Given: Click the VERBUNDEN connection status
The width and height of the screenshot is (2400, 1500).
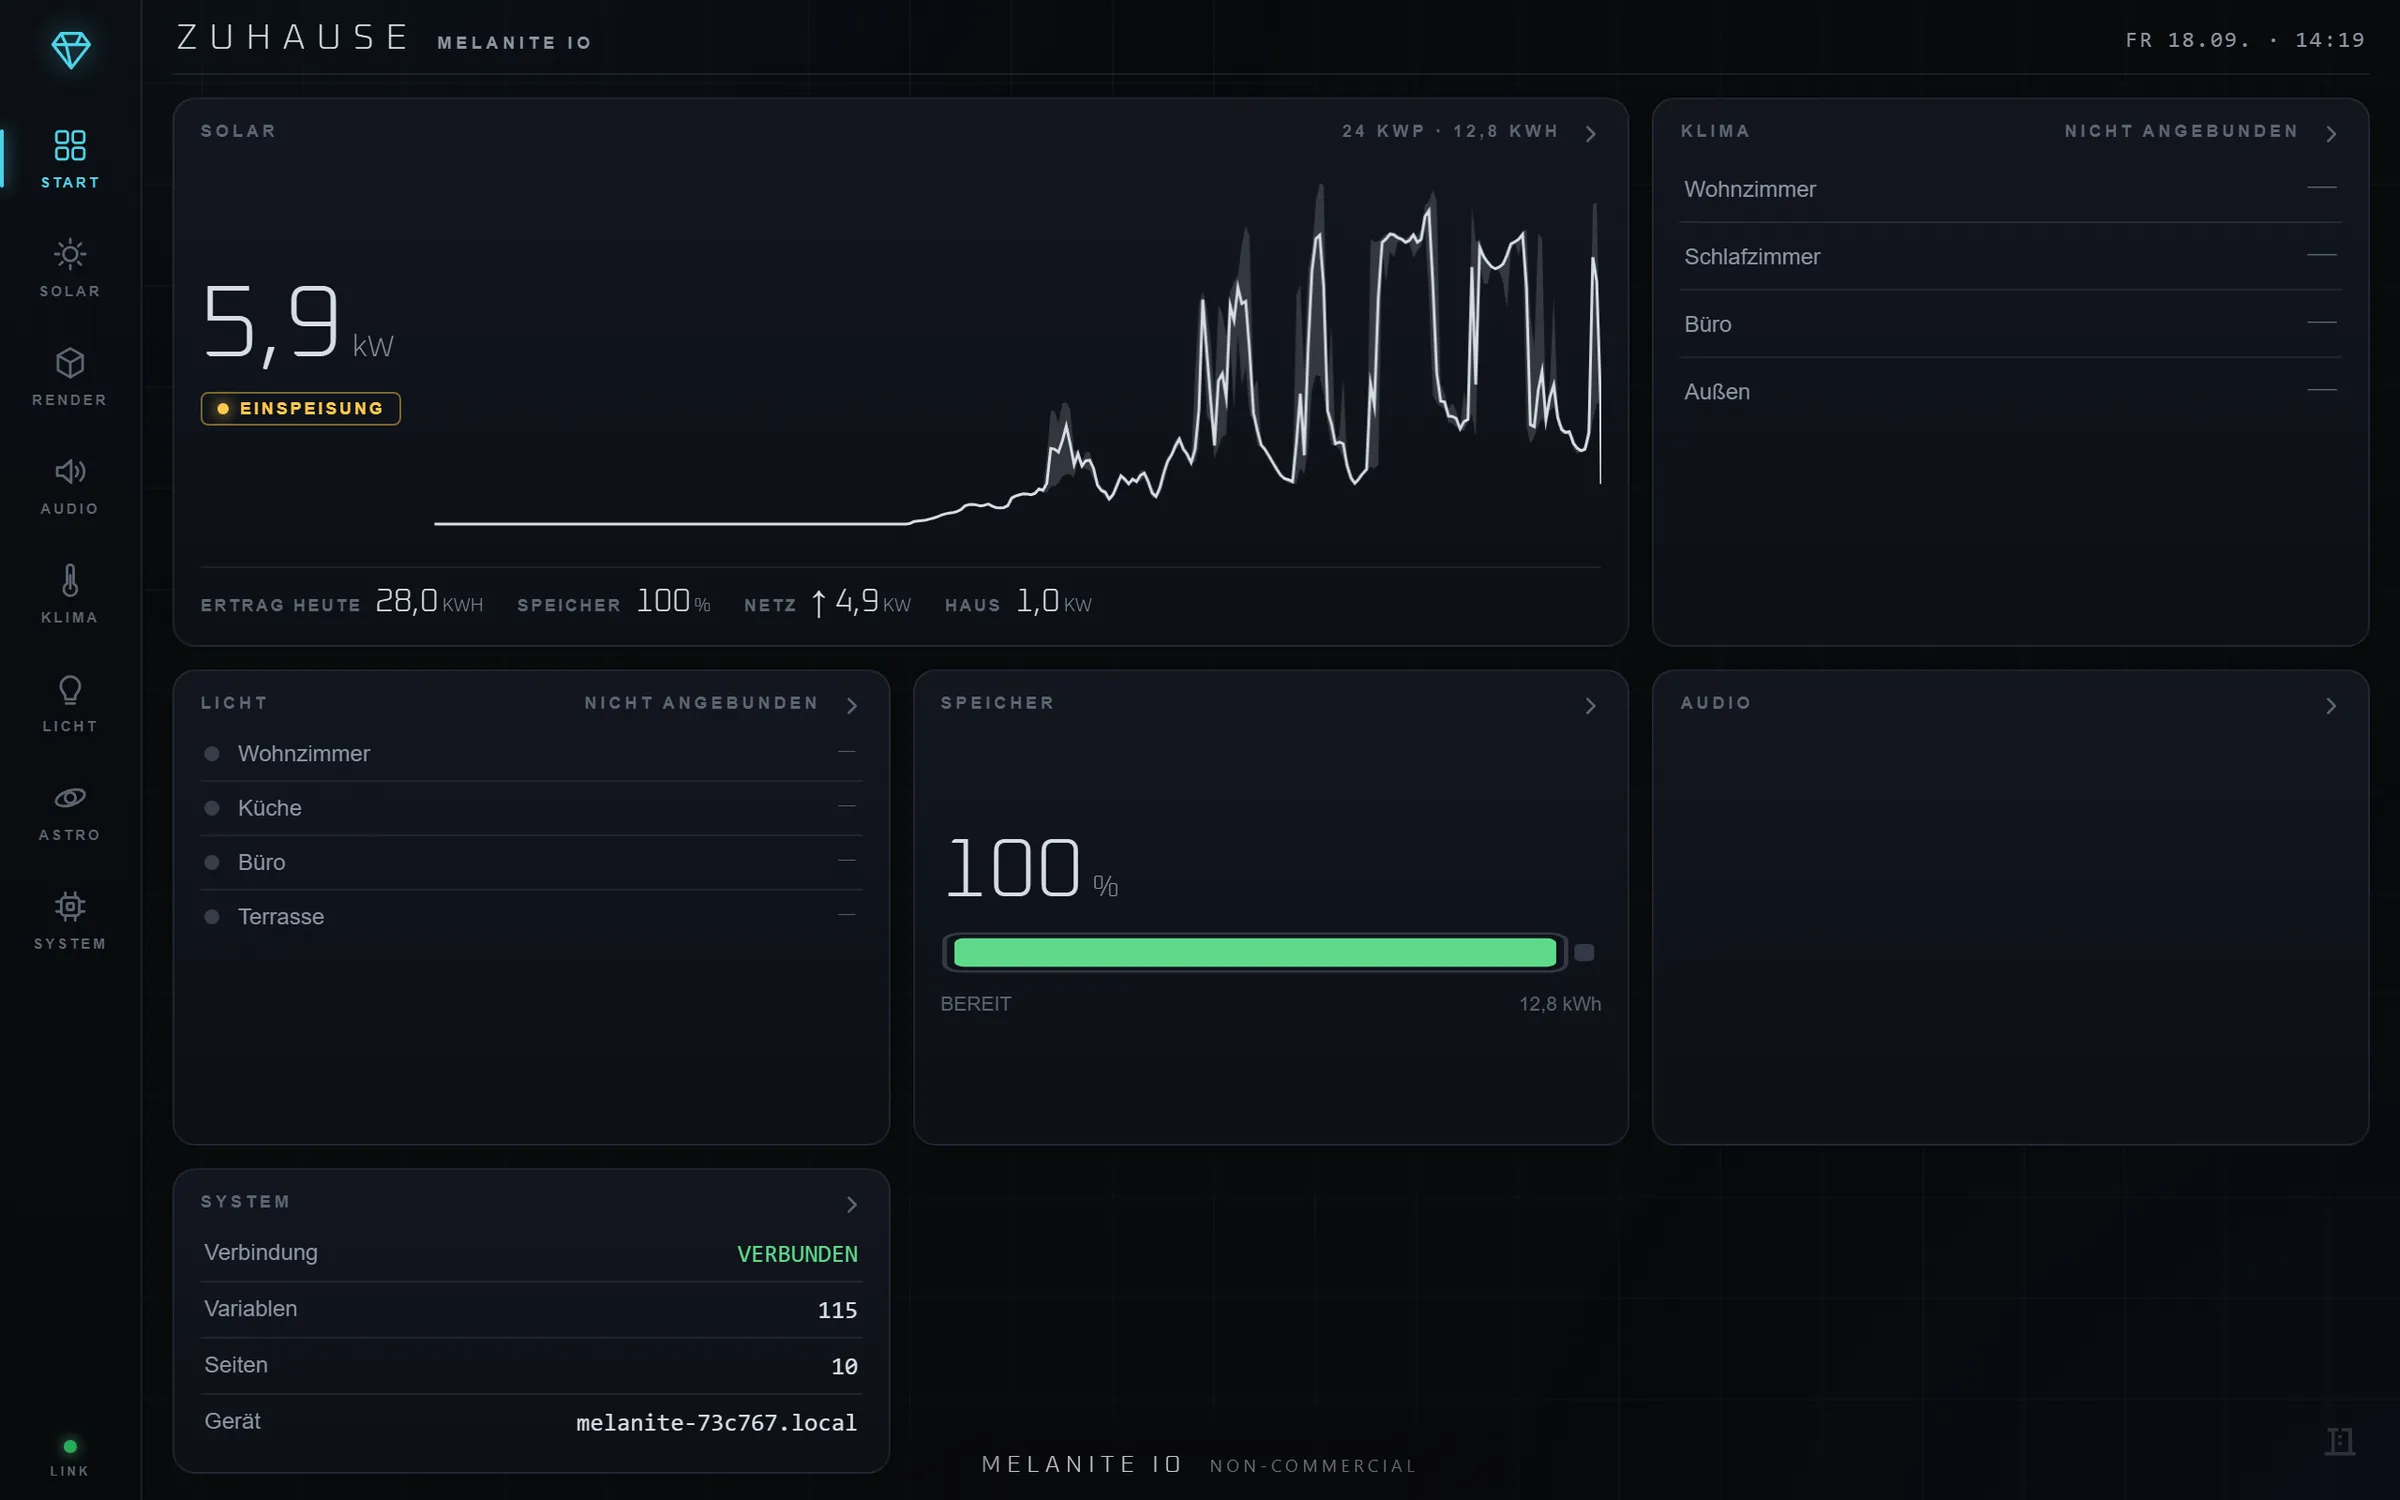Looking at the screenshot, I should coord(797,1254).
